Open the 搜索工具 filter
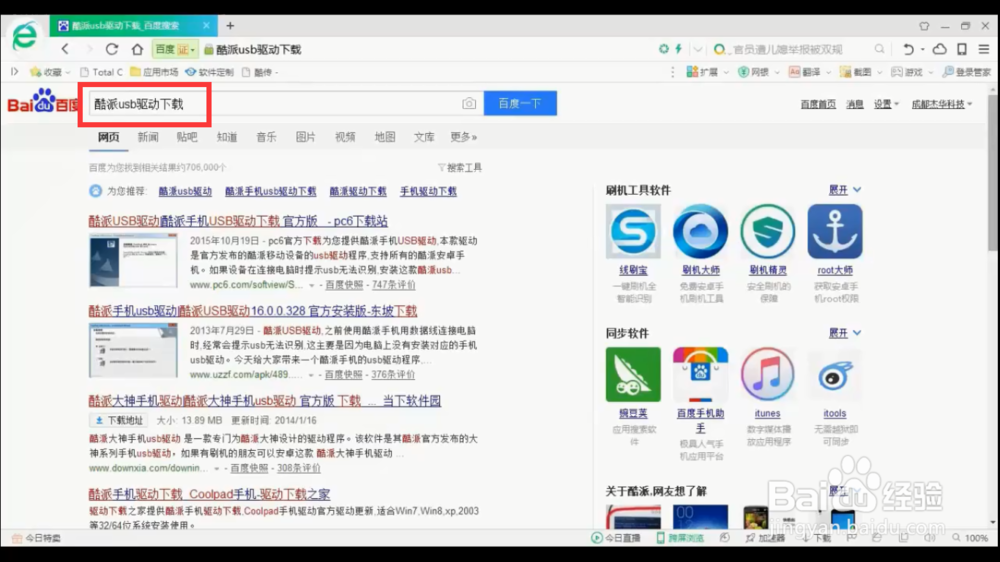This screenshot has width=1000, height=562. [x=460, y=168]
